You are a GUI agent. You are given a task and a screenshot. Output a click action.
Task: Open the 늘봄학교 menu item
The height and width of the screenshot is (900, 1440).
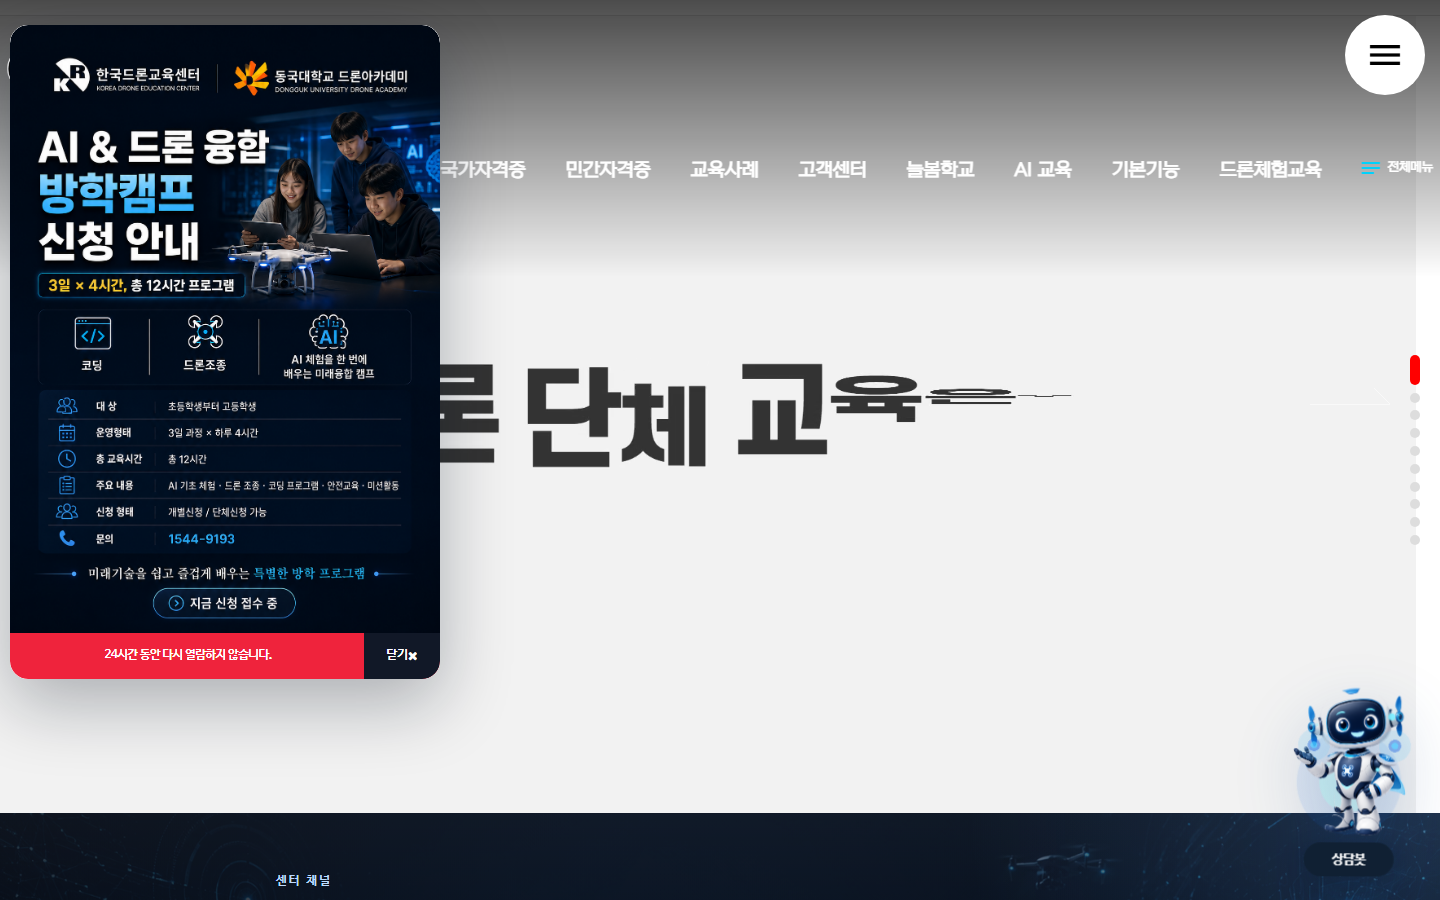pos(940,169)
